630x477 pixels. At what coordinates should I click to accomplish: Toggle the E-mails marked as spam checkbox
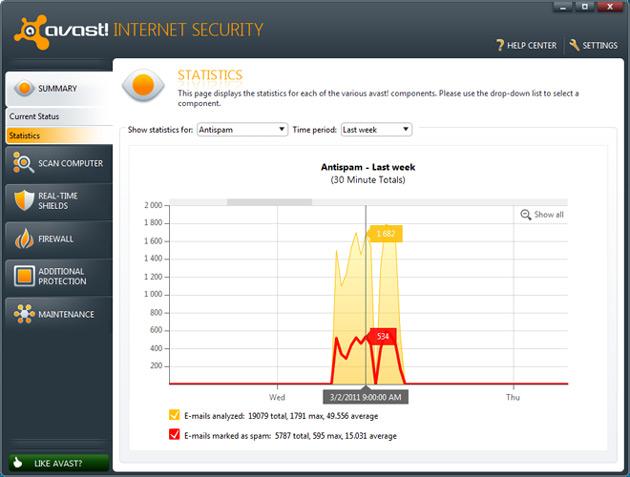[174, 434]
